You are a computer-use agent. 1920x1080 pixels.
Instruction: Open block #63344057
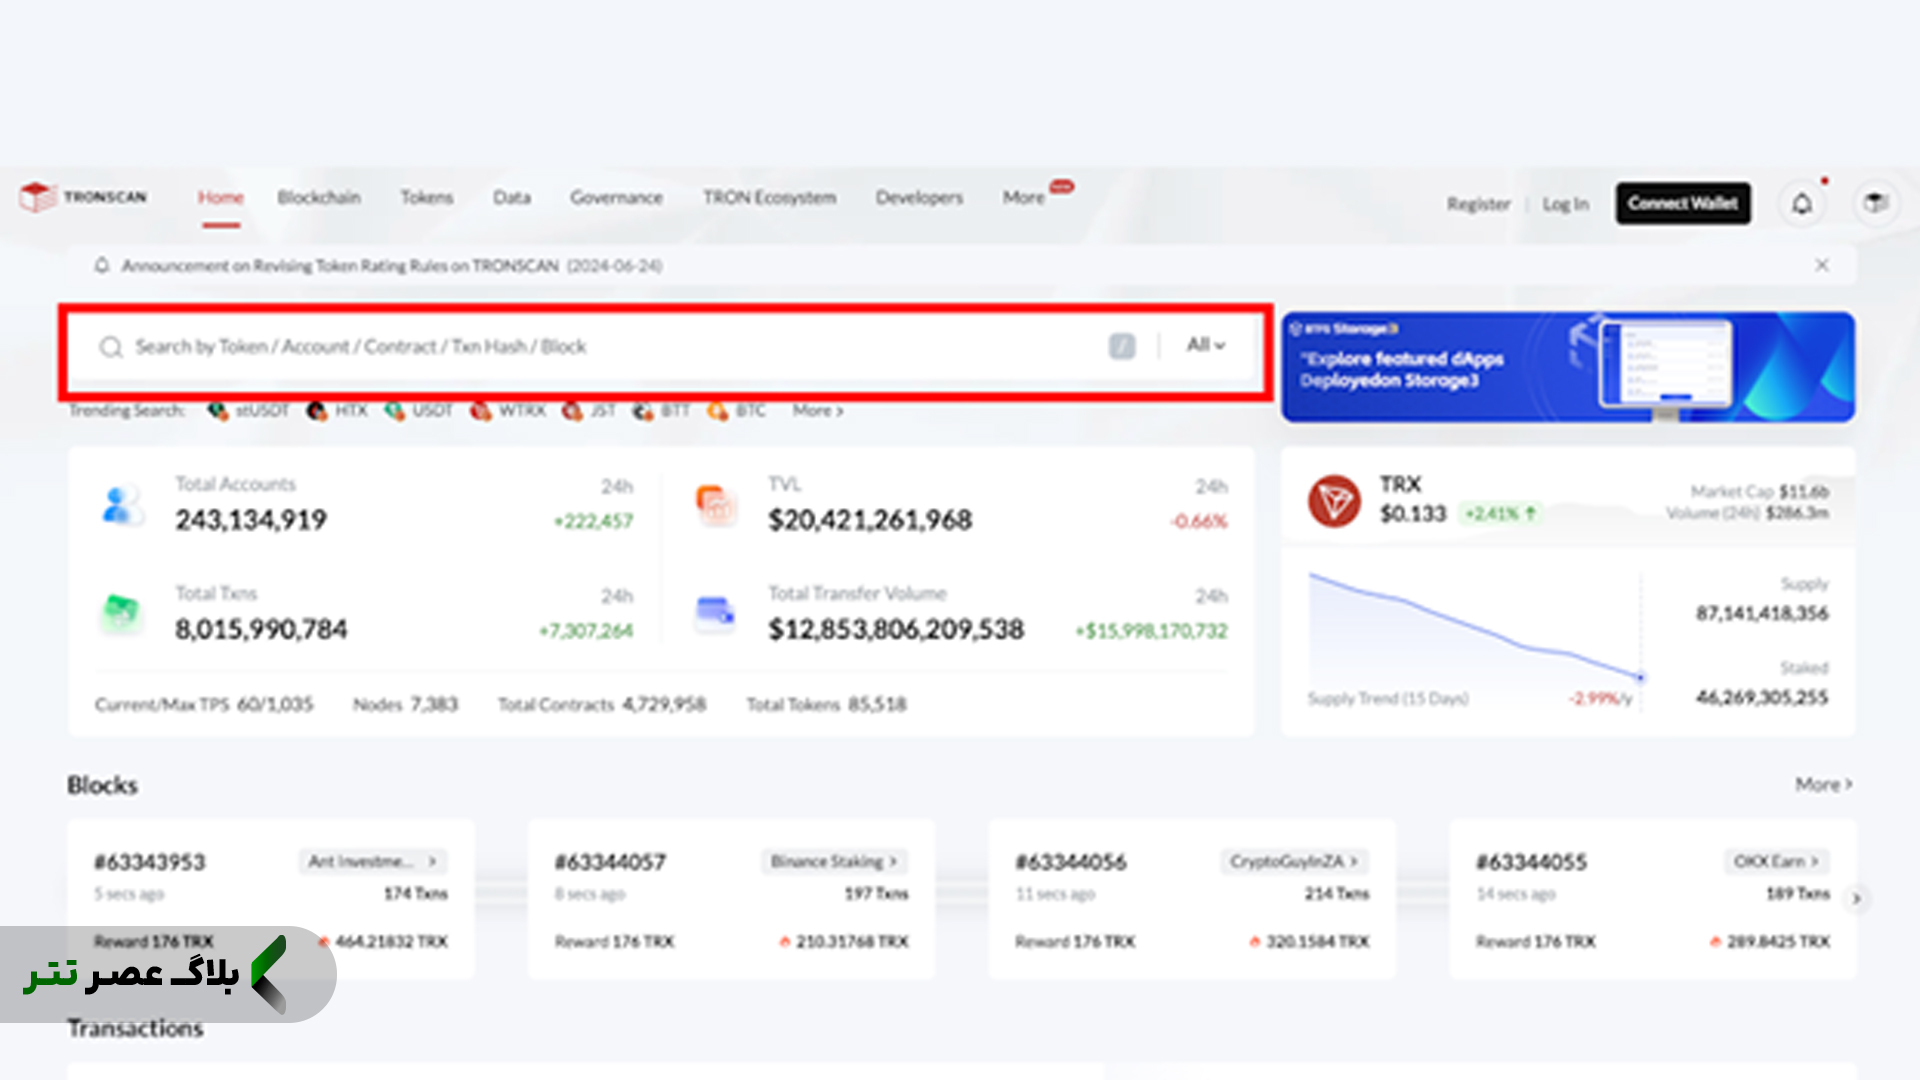610,862
